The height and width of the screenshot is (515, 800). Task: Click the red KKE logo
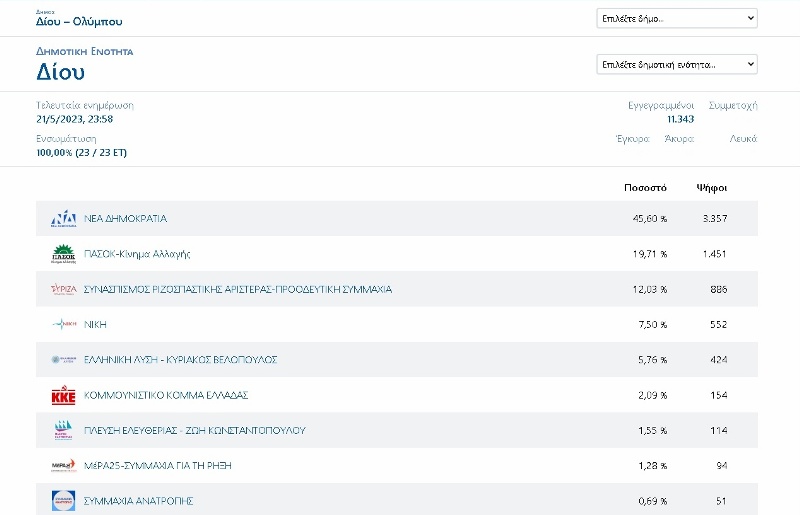pos(64,396)
